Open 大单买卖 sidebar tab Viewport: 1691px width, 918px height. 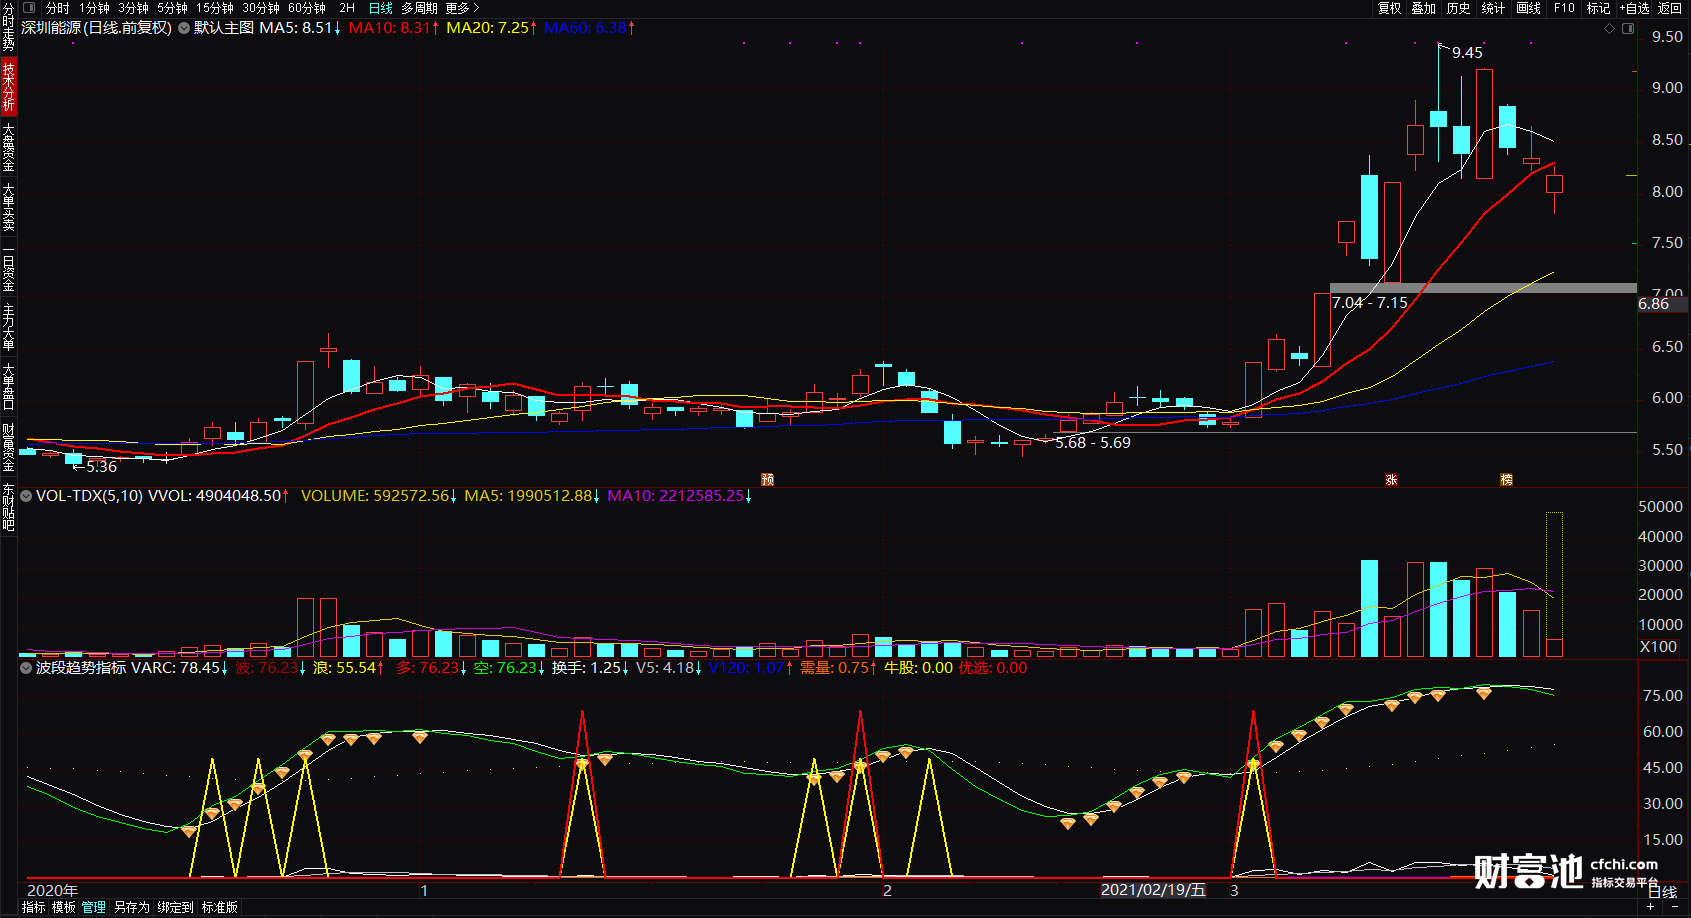click(x=8, y=206)
